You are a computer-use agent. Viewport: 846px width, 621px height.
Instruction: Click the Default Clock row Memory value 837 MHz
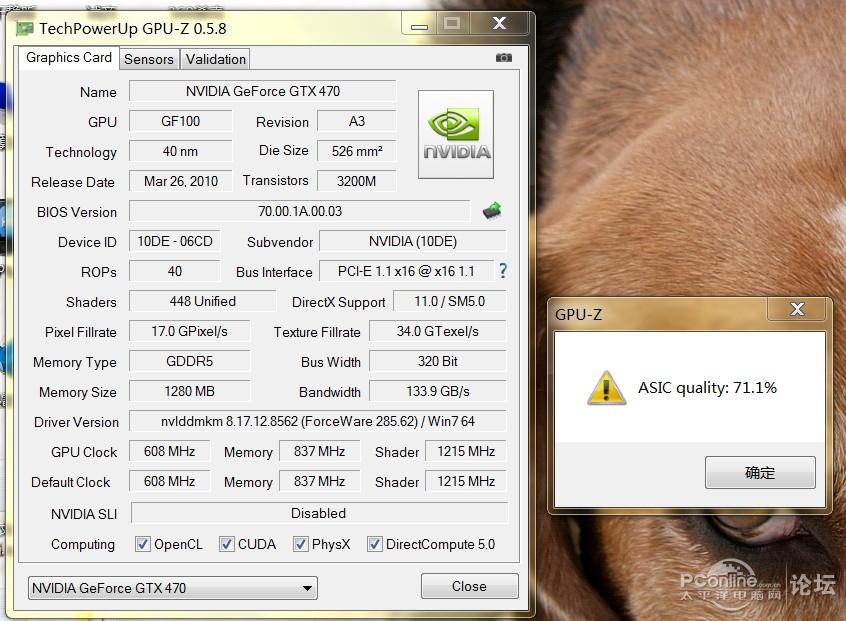(319, 481)
